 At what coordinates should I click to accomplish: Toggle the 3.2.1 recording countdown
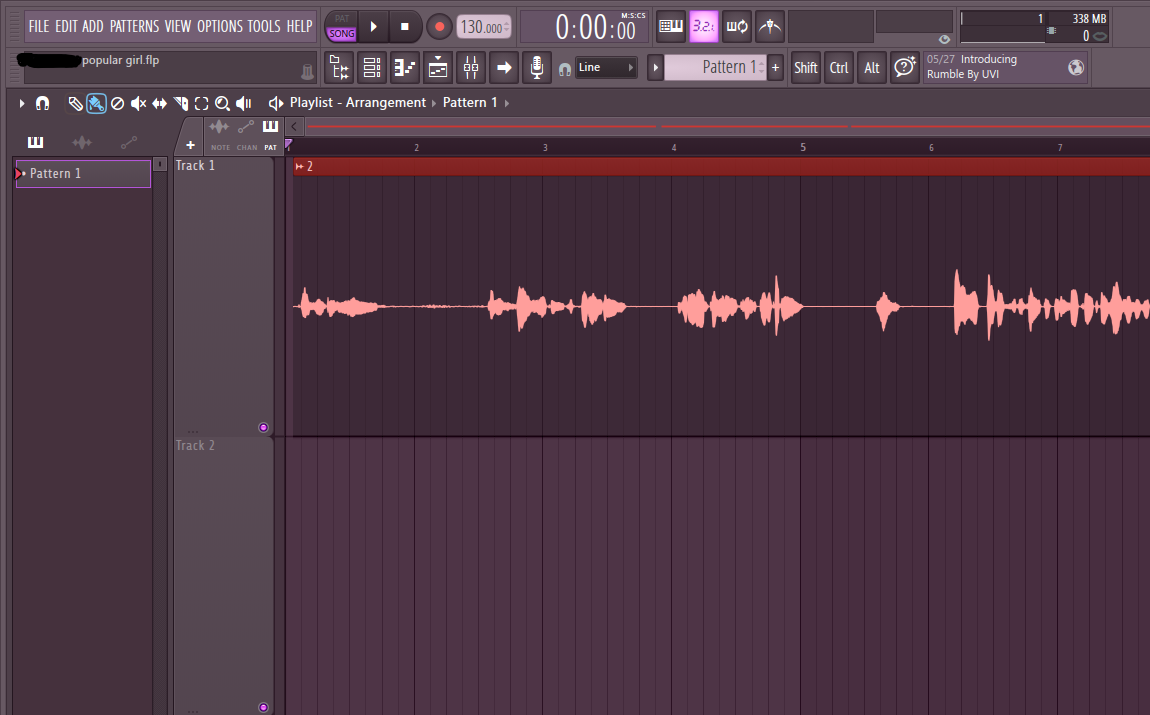tap(703, 26)
